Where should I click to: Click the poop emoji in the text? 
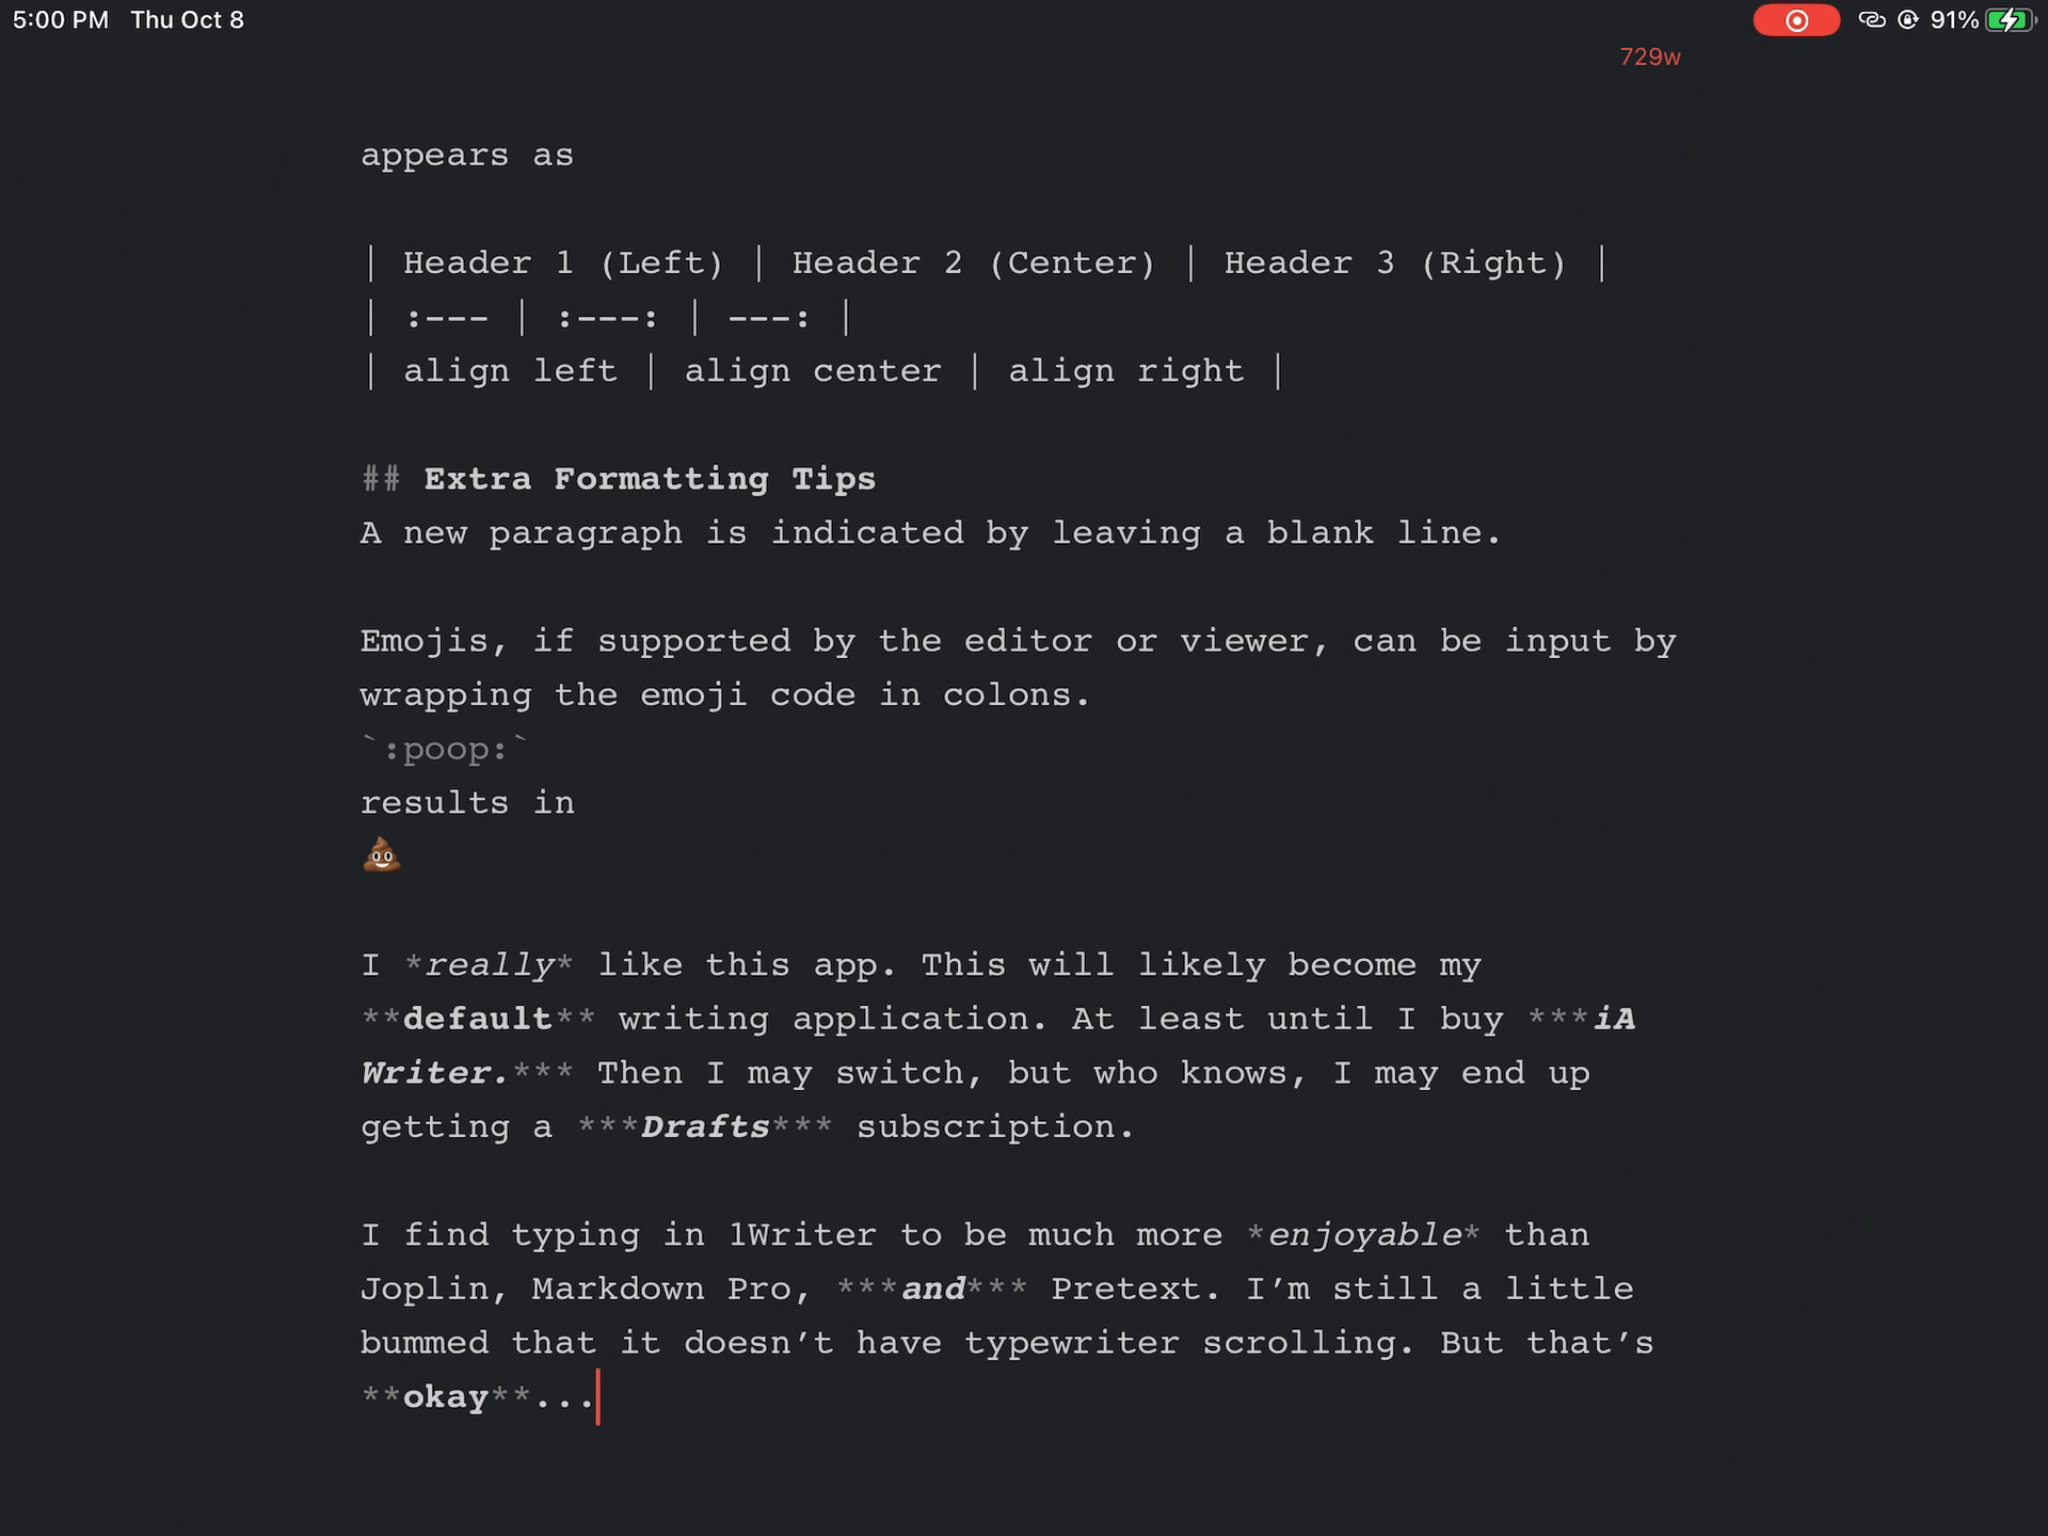click(381, 856)
